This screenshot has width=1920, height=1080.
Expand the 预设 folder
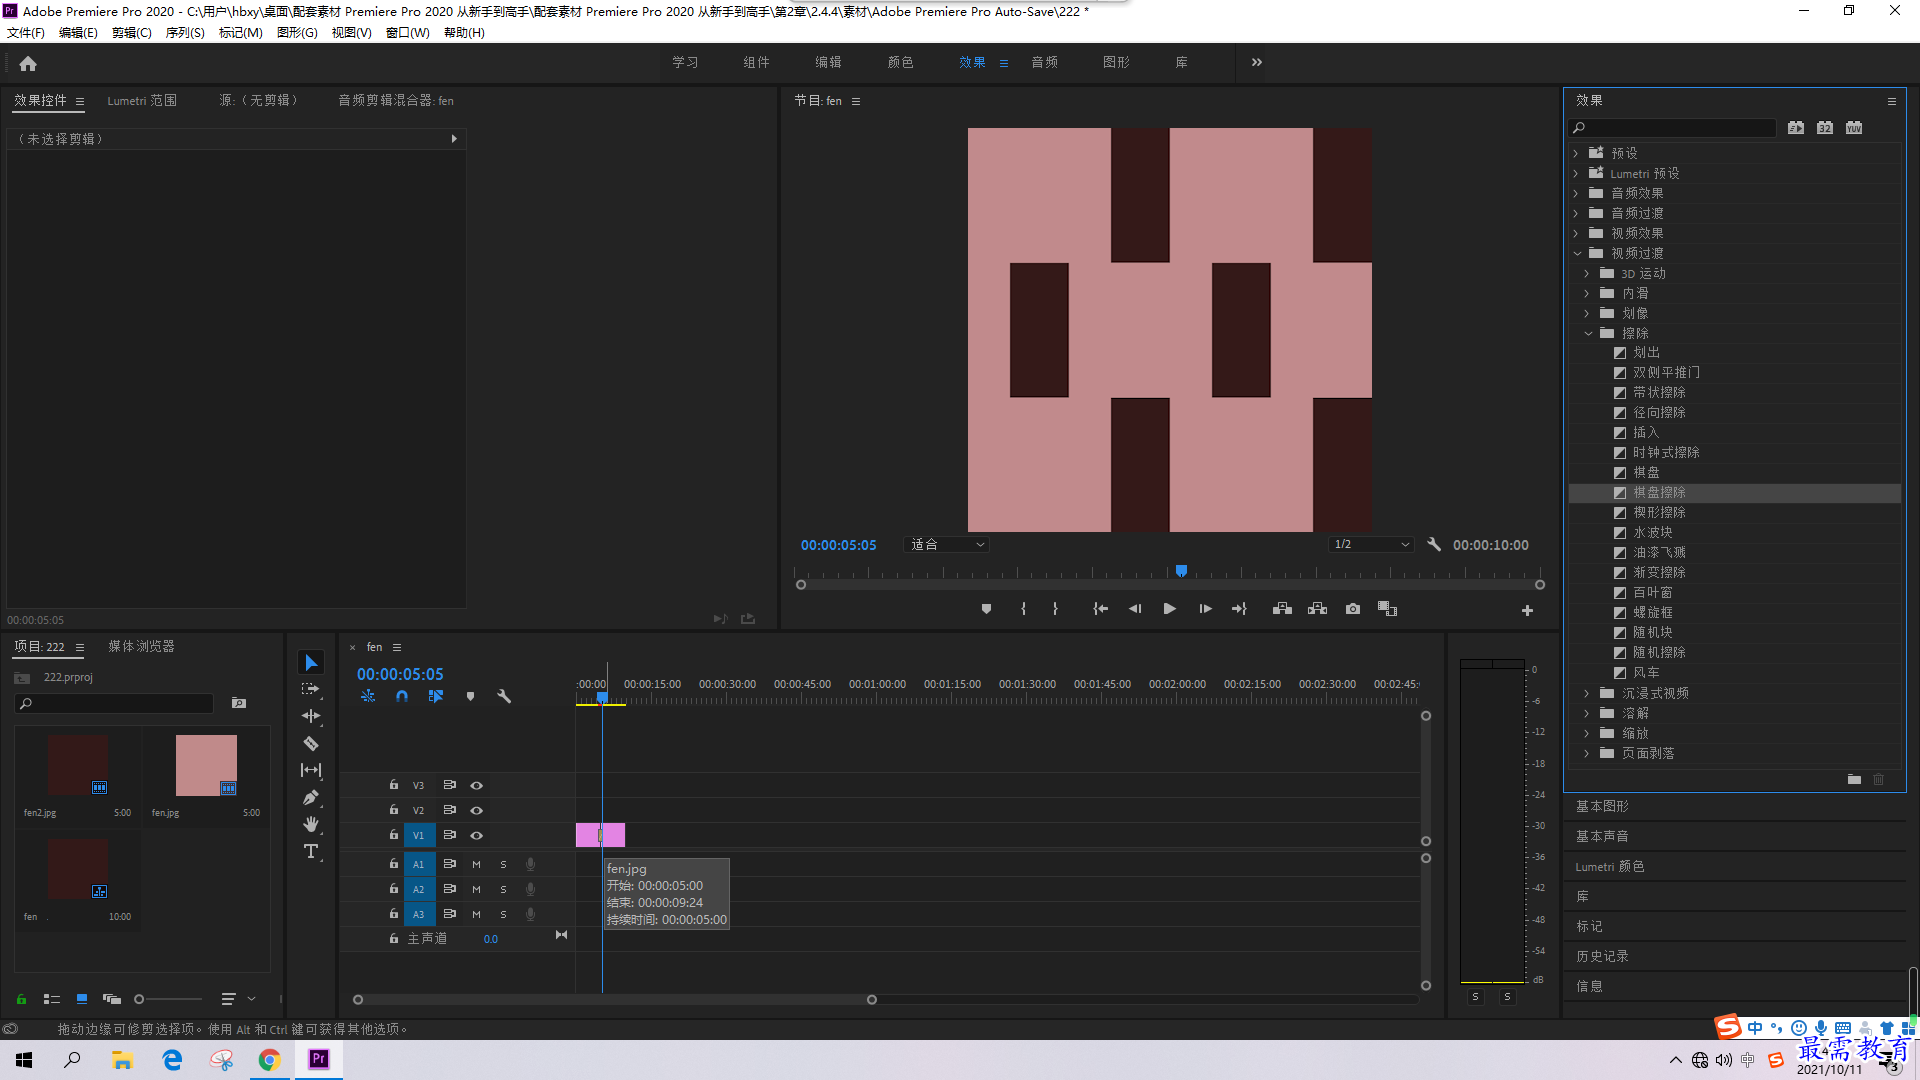tap(1576, 153)
